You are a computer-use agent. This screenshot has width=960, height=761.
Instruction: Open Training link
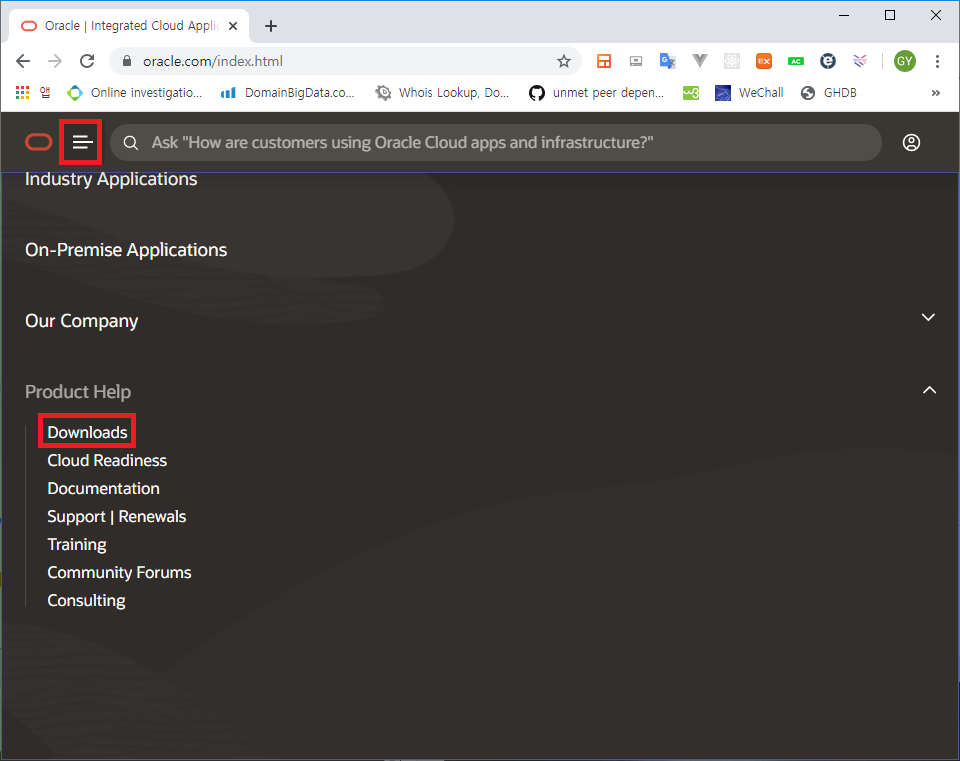[77, 545]
